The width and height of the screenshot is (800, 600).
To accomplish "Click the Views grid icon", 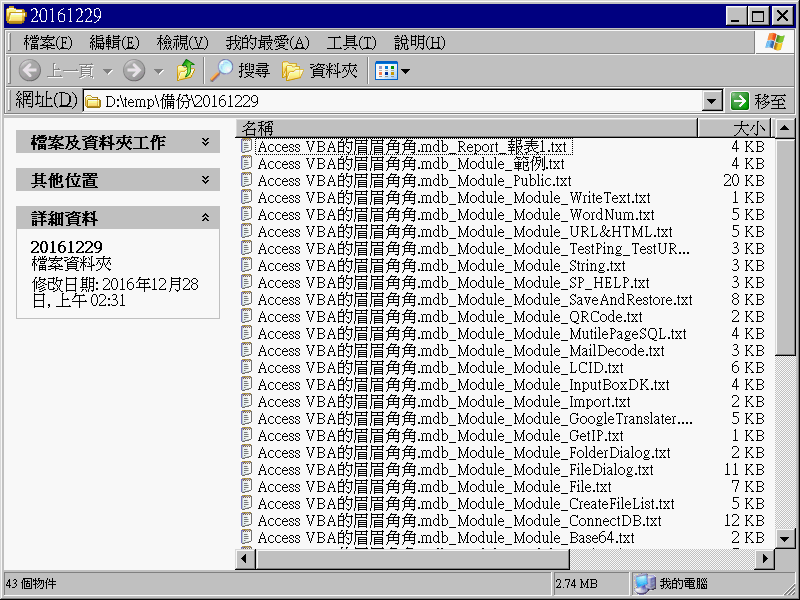I will [386, 71].
